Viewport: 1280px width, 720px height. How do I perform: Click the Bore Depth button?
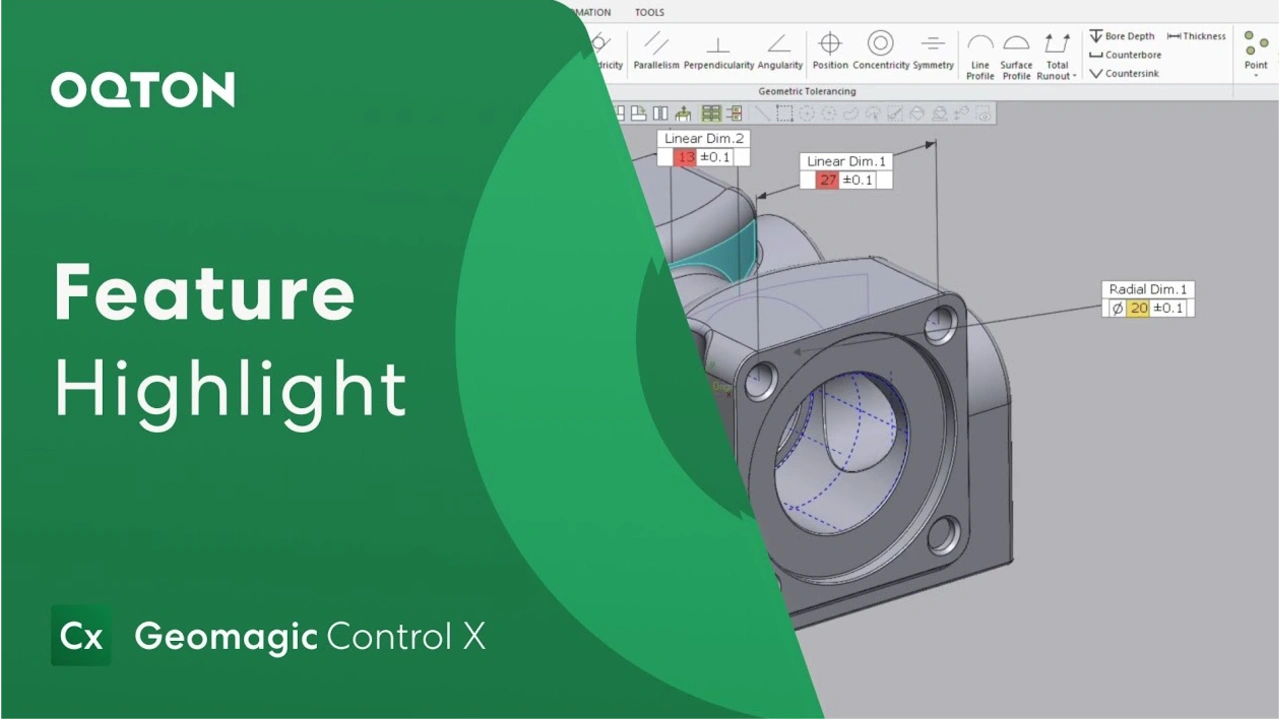(1121, 36)
